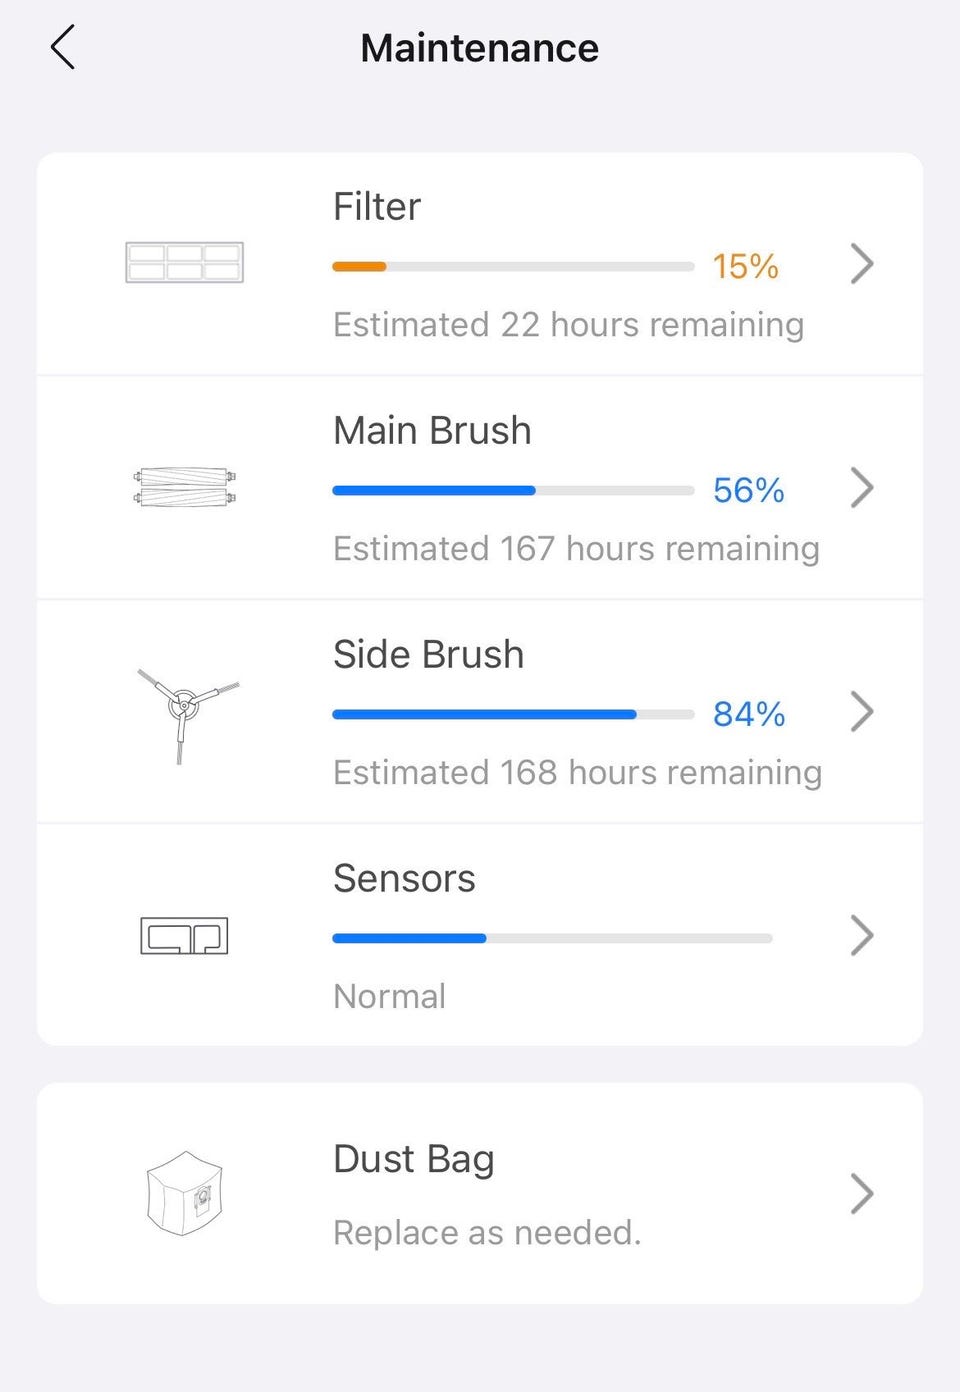
Task: Open Side Brush chevron arrow
Action: point(862,712)
